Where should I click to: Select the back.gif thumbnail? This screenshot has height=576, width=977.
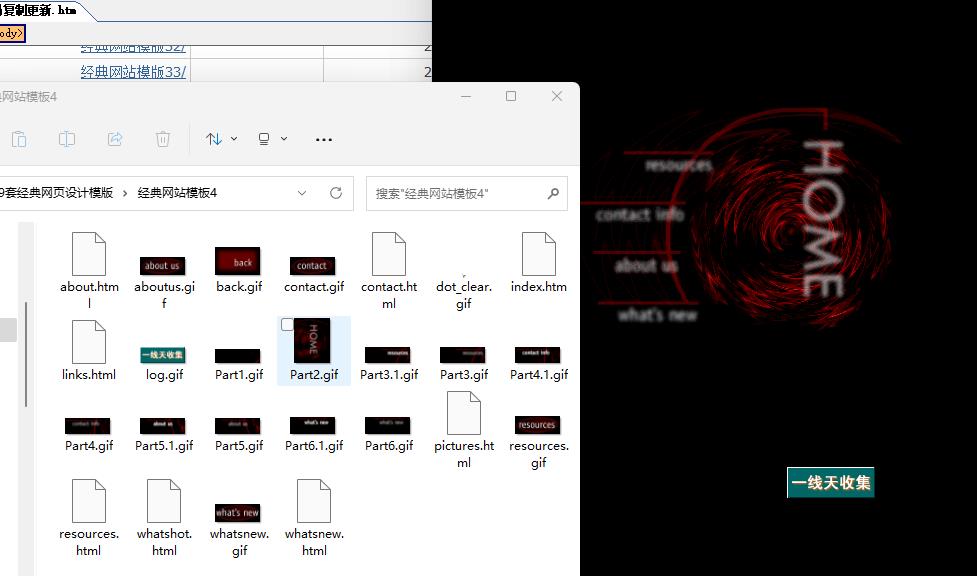click(237, 261)
